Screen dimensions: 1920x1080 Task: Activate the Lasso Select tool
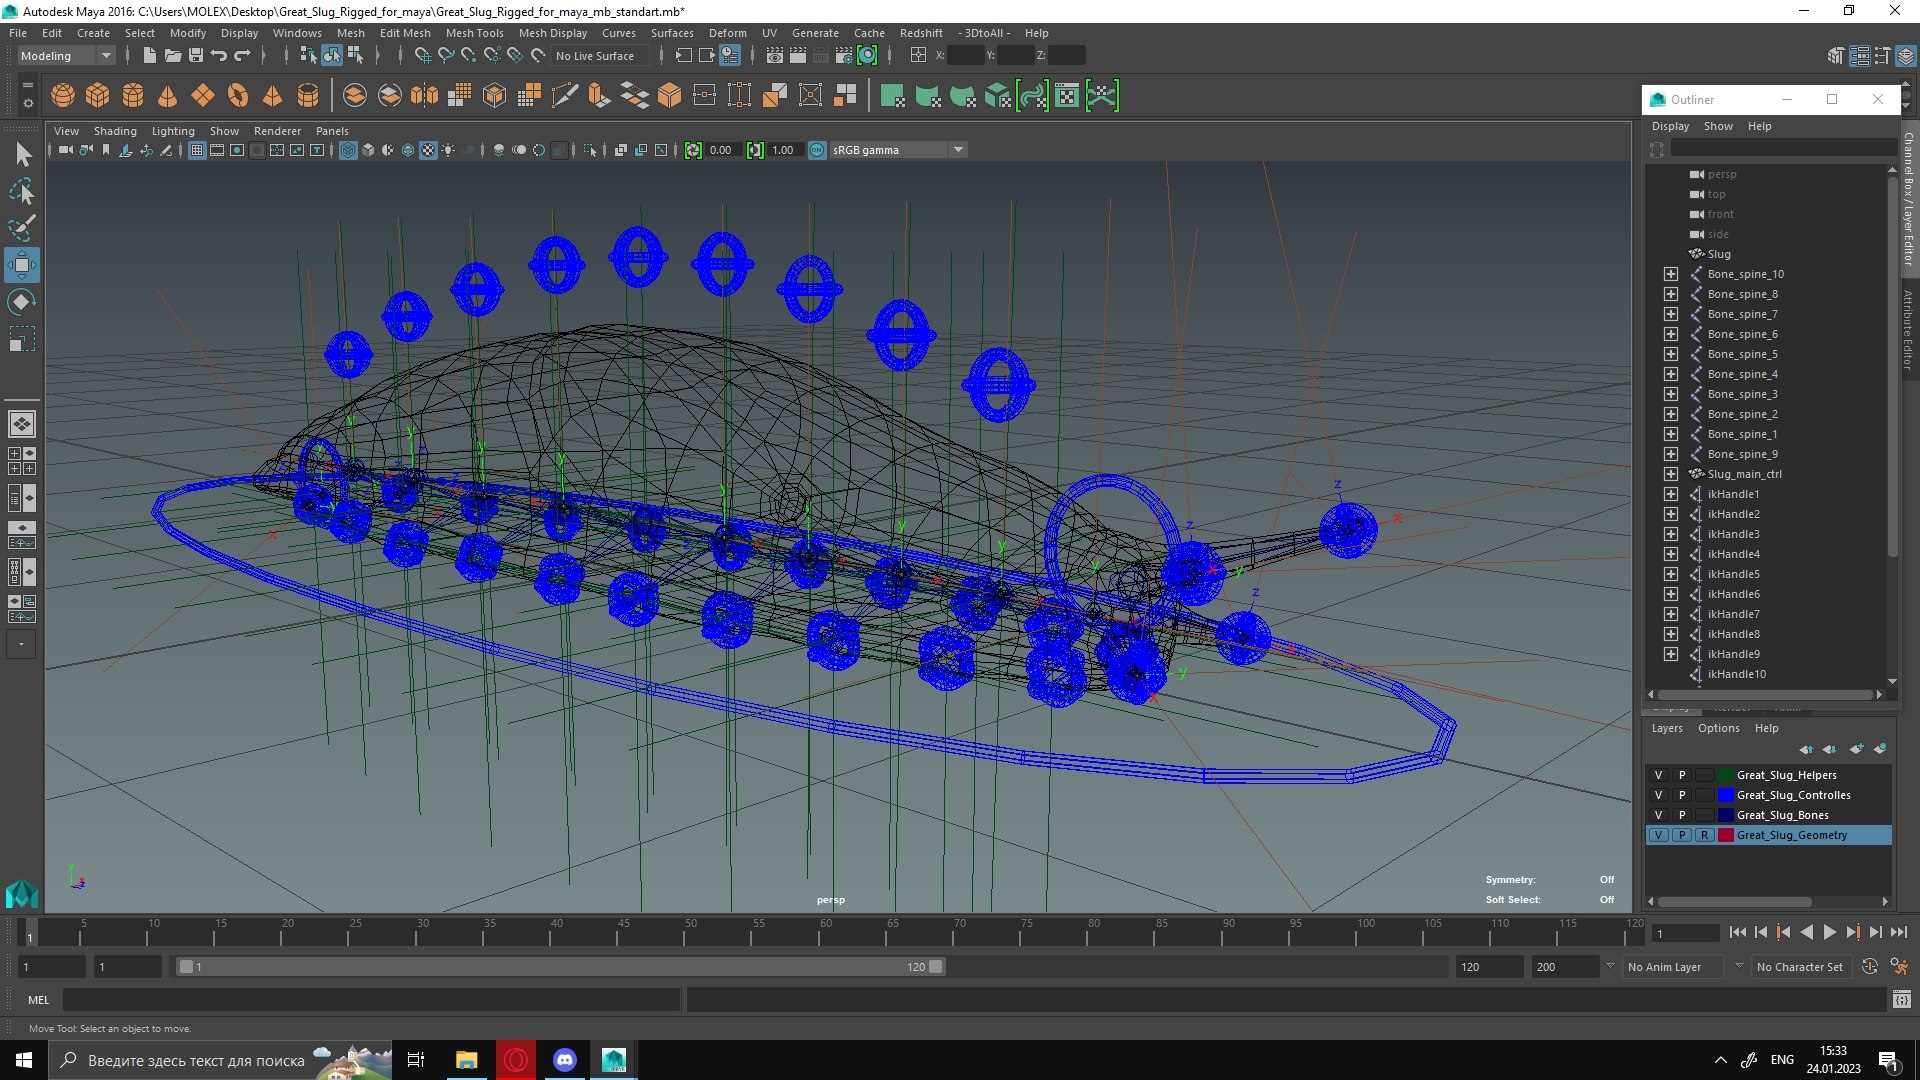22,190
